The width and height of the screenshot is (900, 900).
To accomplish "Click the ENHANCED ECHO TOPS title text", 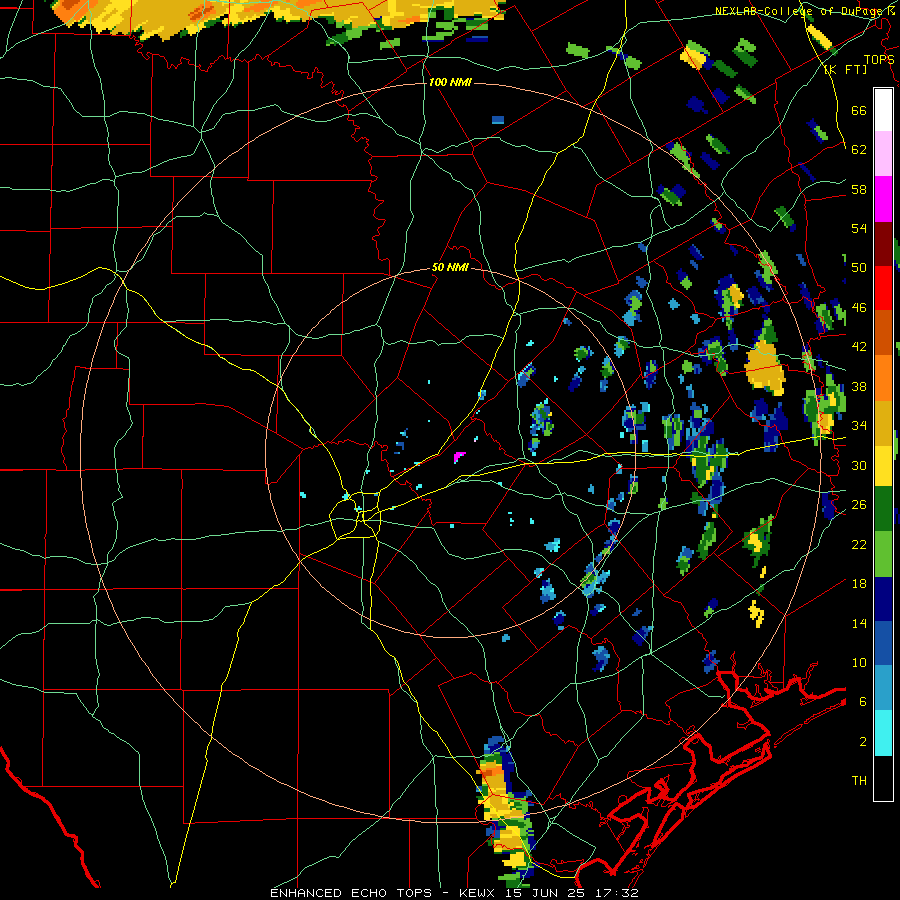I will click(351, 893).
